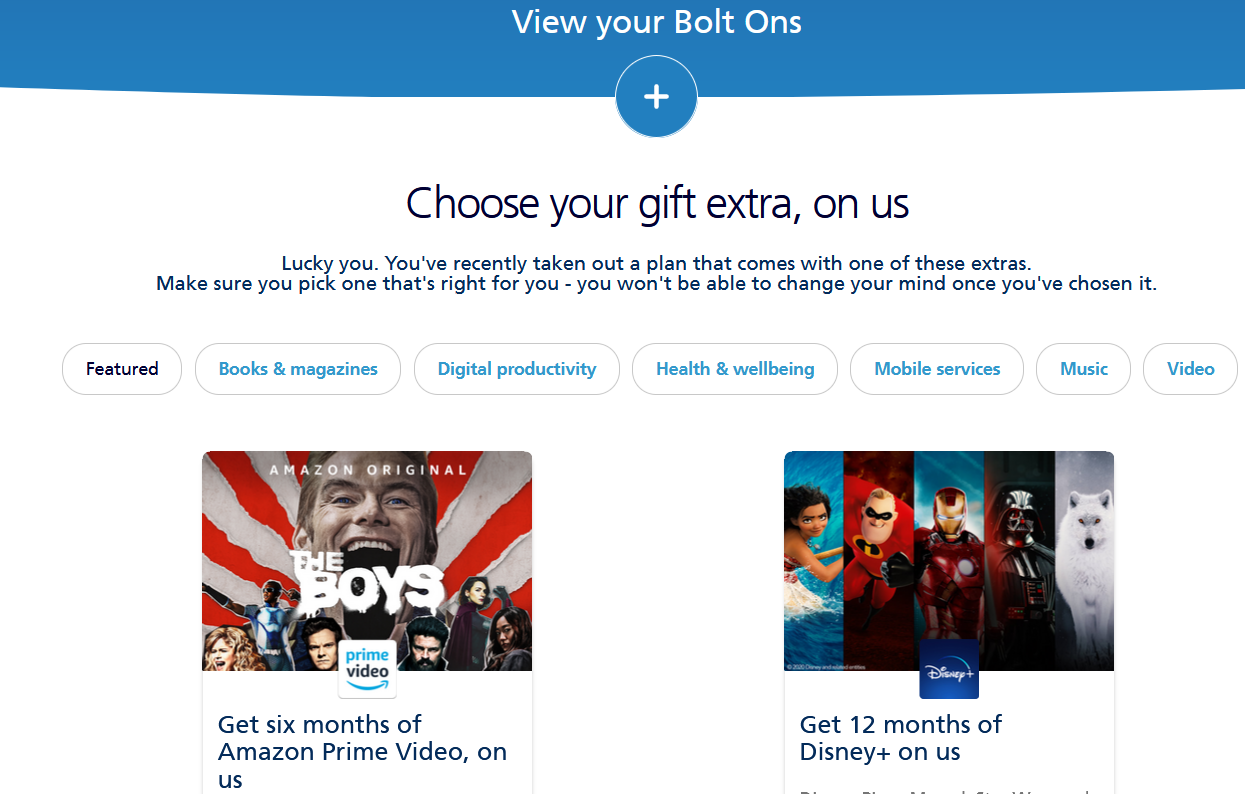This screenshot has width=1245, height=794.
Task: Filter extras by Music
Action: coord(1083,369)
